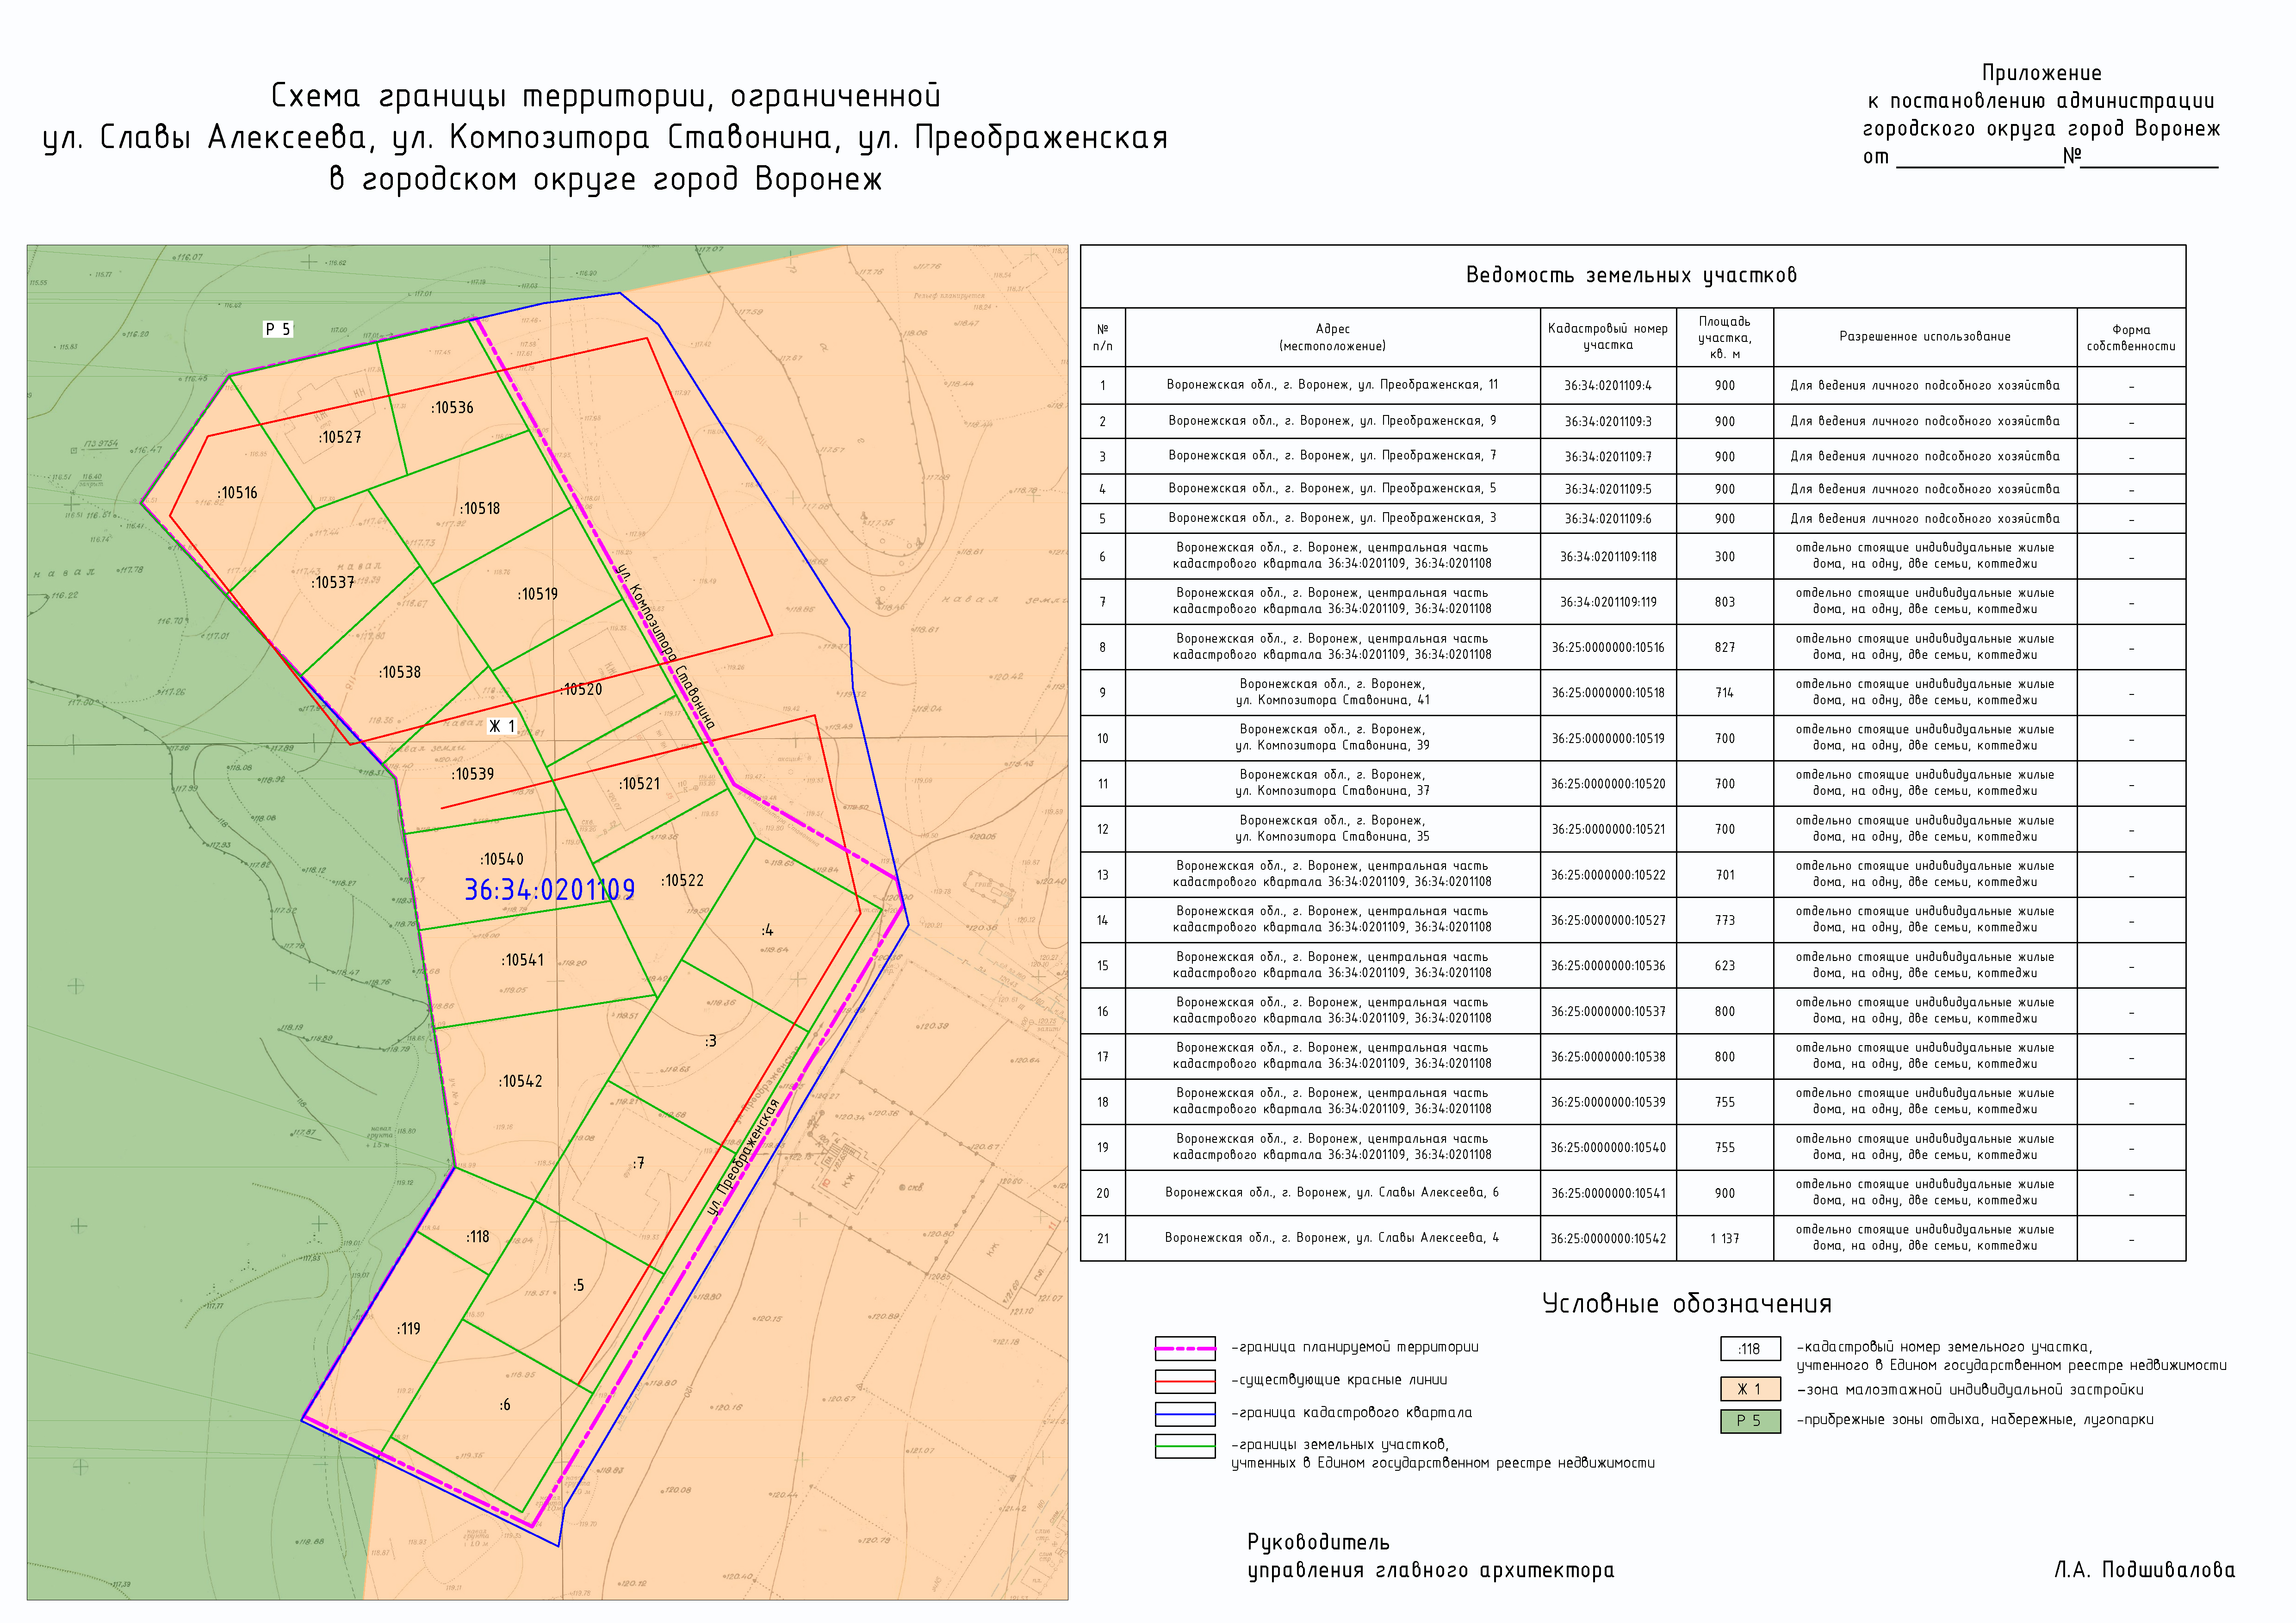Click the magenta dashed boundary legend sample

click(x=1185, y=1348)
